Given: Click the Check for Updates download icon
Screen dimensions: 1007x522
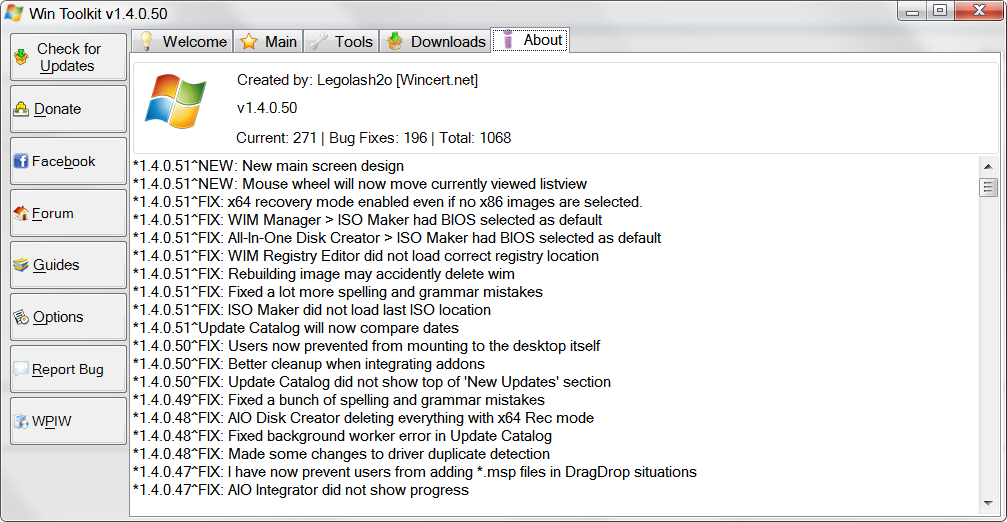Looking at the screenshot, I should point(21,58).
